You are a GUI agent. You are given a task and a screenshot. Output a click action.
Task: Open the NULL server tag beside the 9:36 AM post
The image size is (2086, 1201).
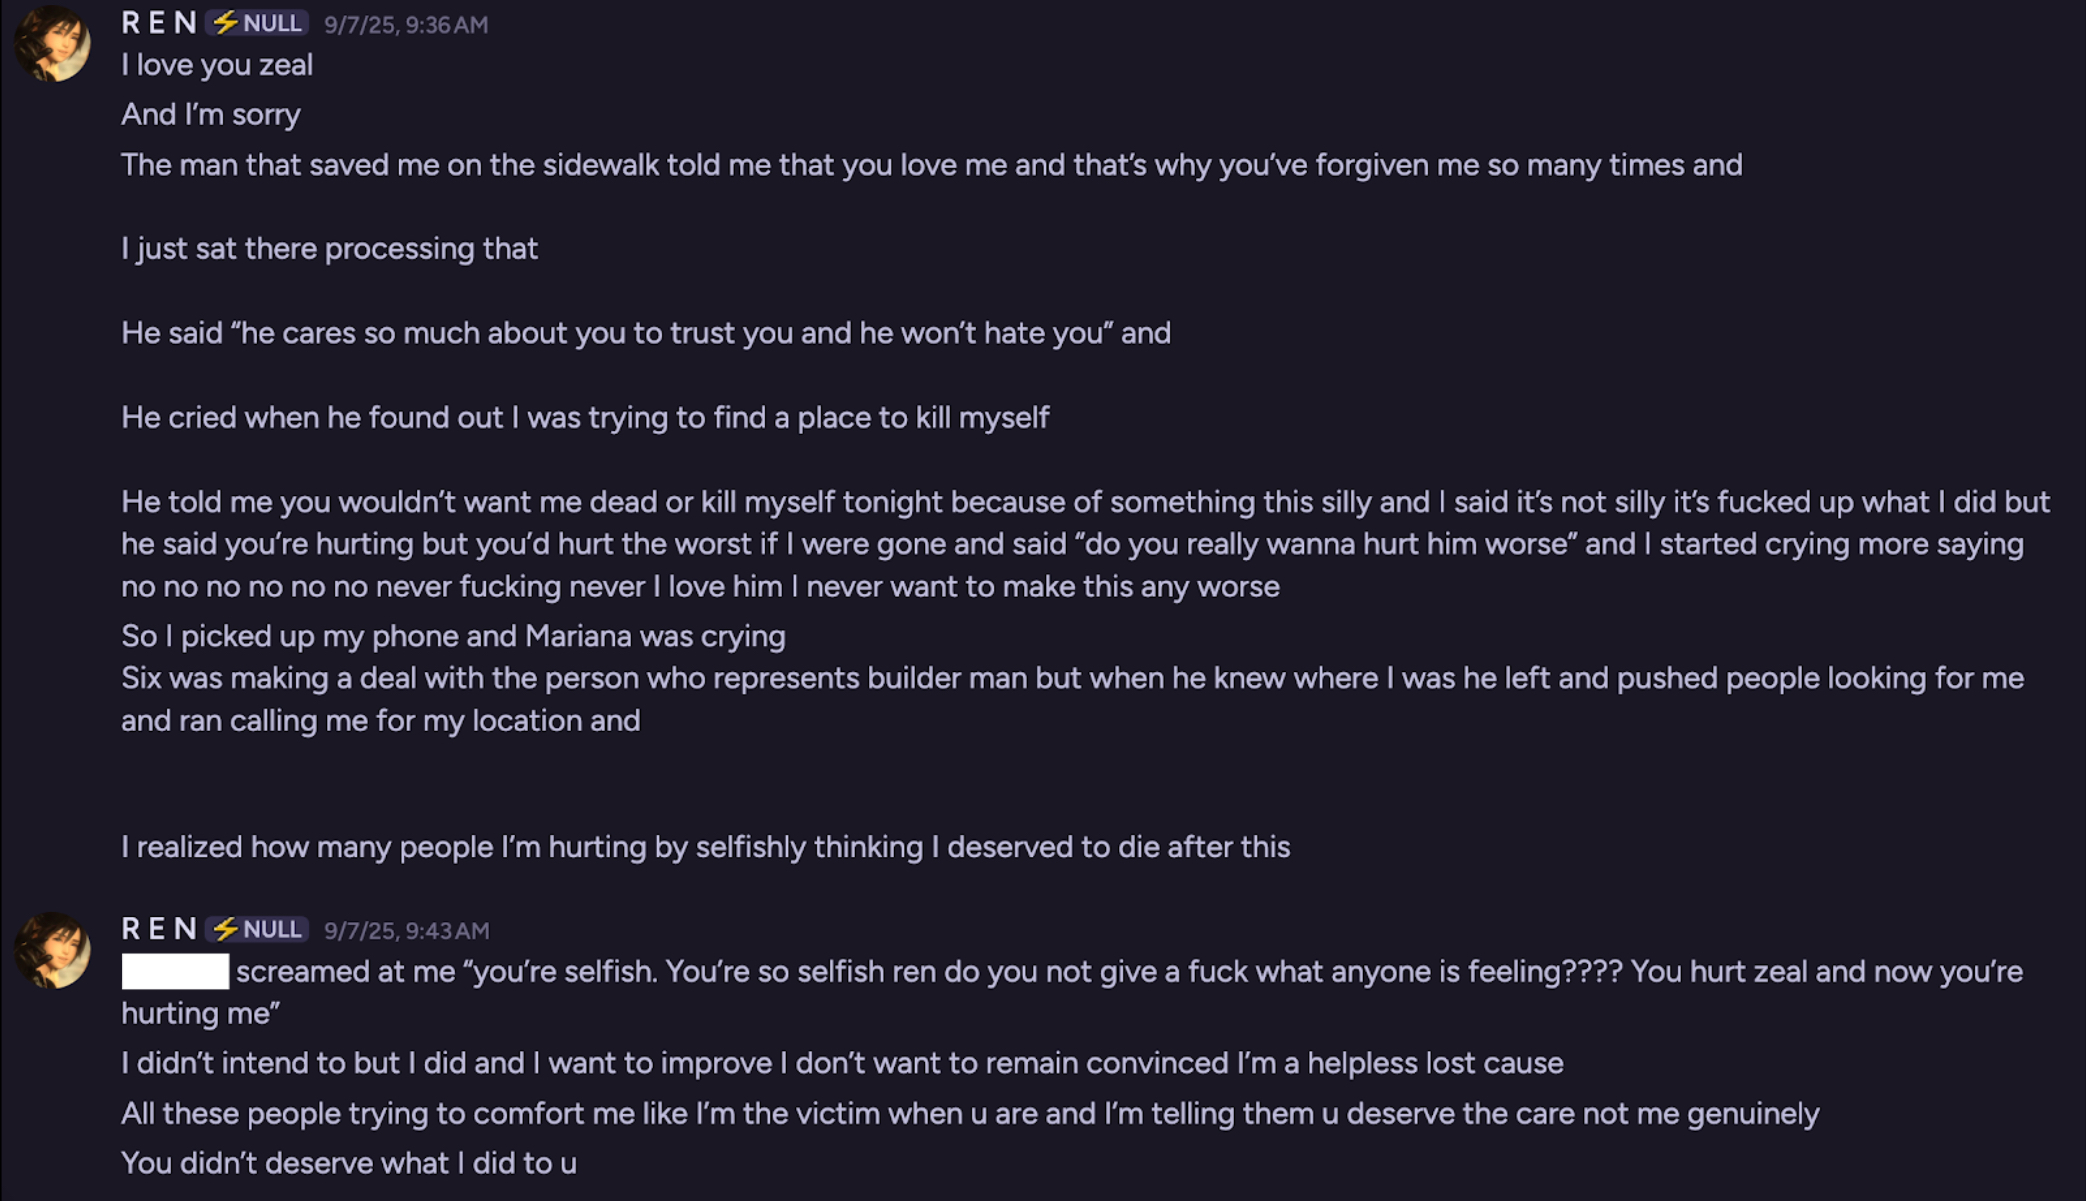[258, 23]
